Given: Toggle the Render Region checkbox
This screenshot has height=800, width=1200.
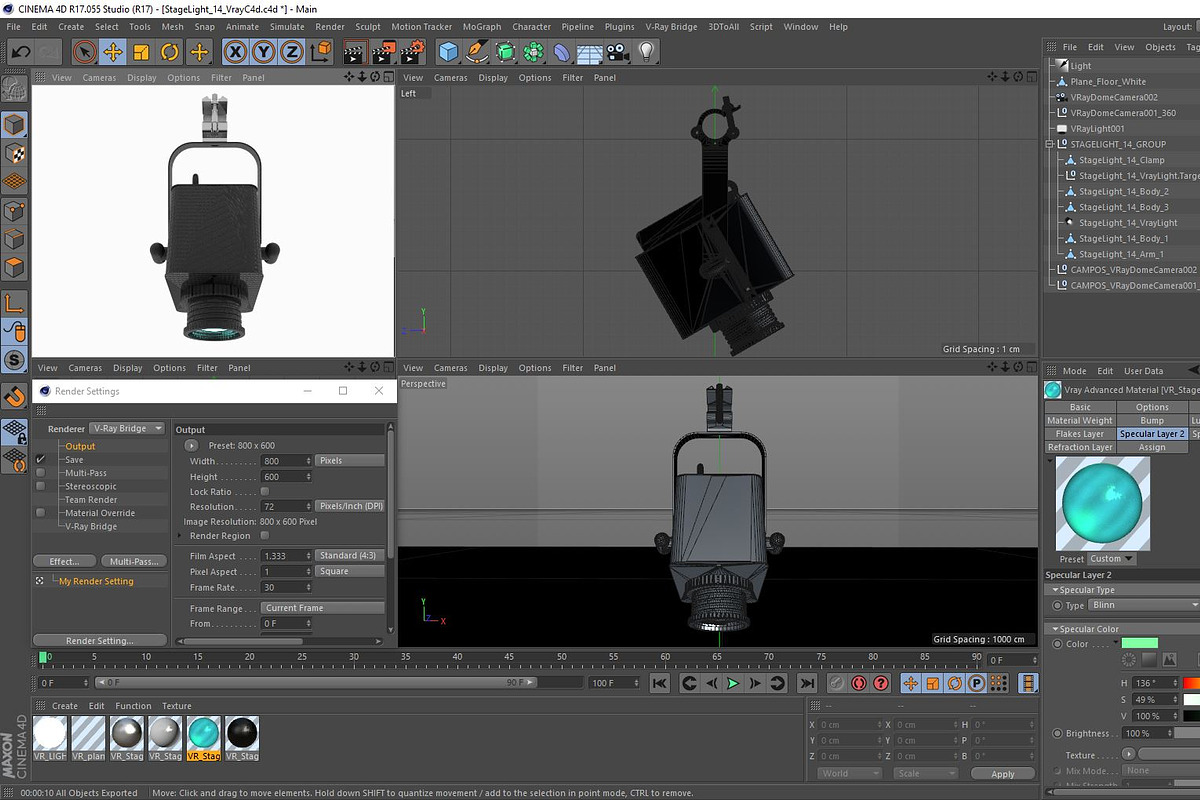Looking at the screenshot, I should pyautogui.click(x=265, y=536).
